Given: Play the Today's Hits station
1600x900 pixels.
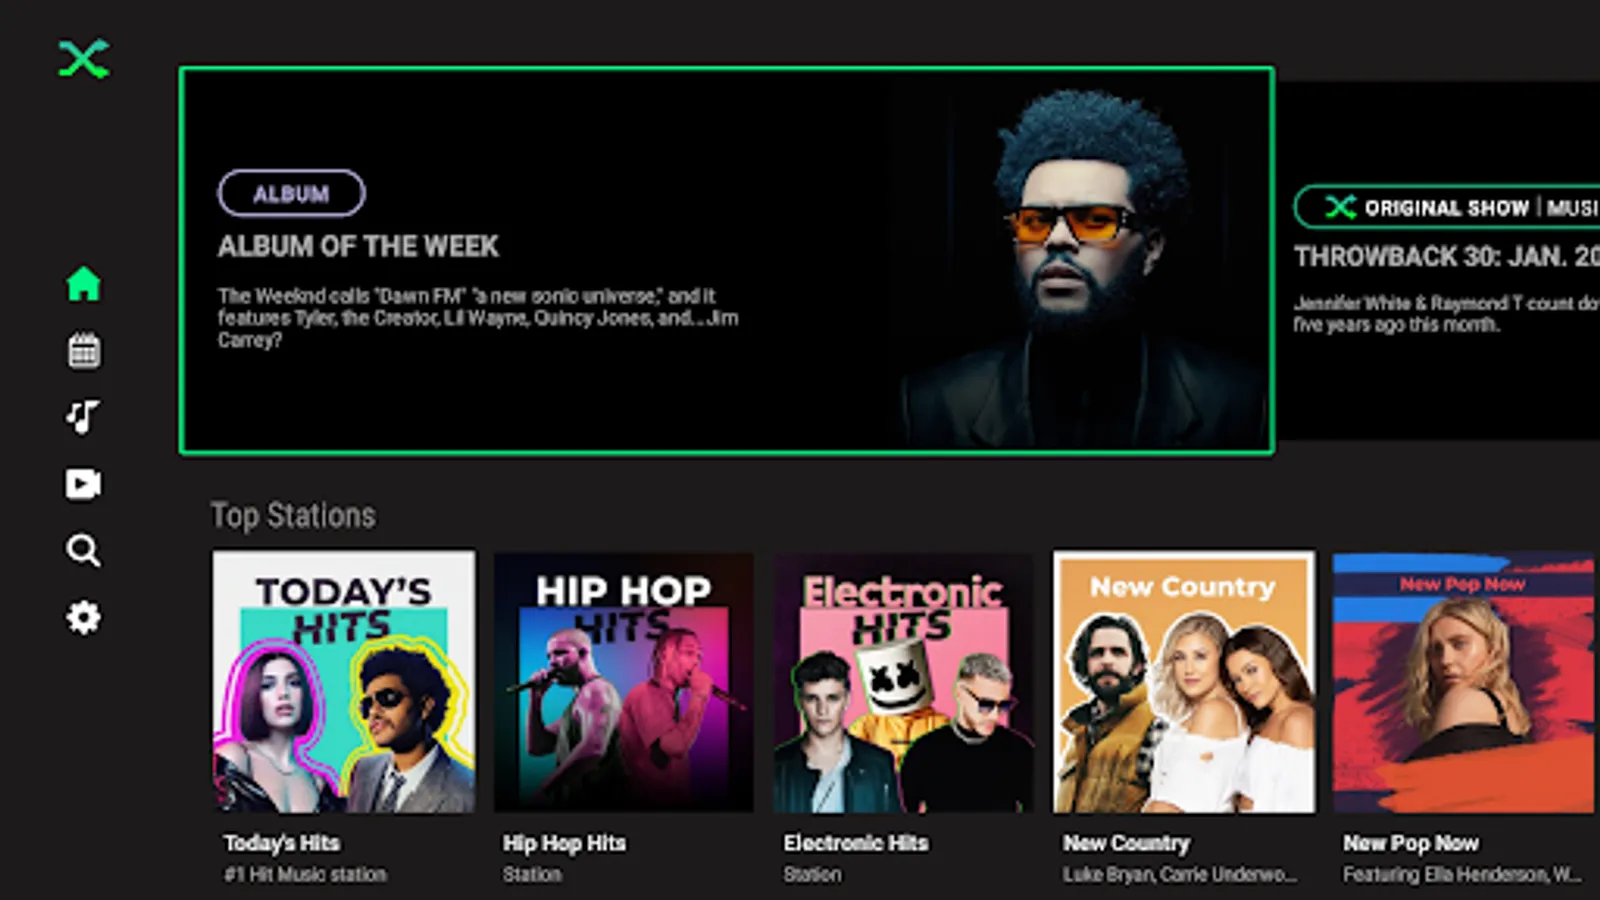Looking at the screenshot, I should pos(344,681).
